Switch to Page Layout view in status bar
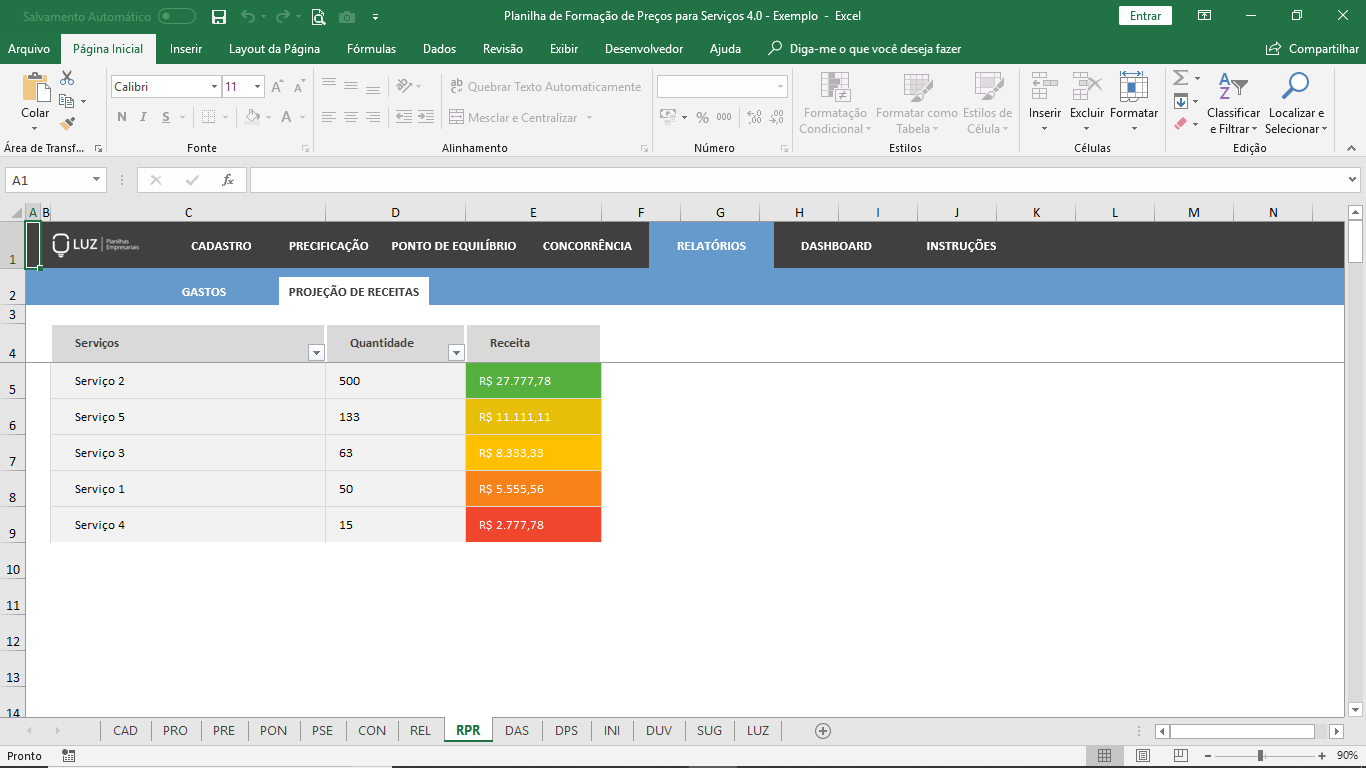 [1143, 755]
